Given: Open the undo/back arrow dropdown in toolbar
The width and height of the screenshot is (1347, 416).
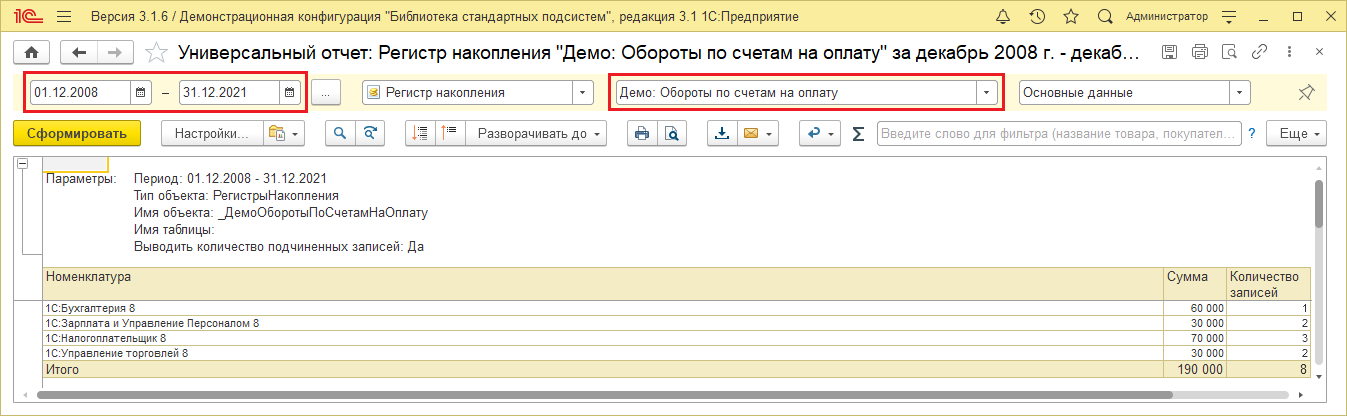Looking at the screenshot, I should click(820, 133).
